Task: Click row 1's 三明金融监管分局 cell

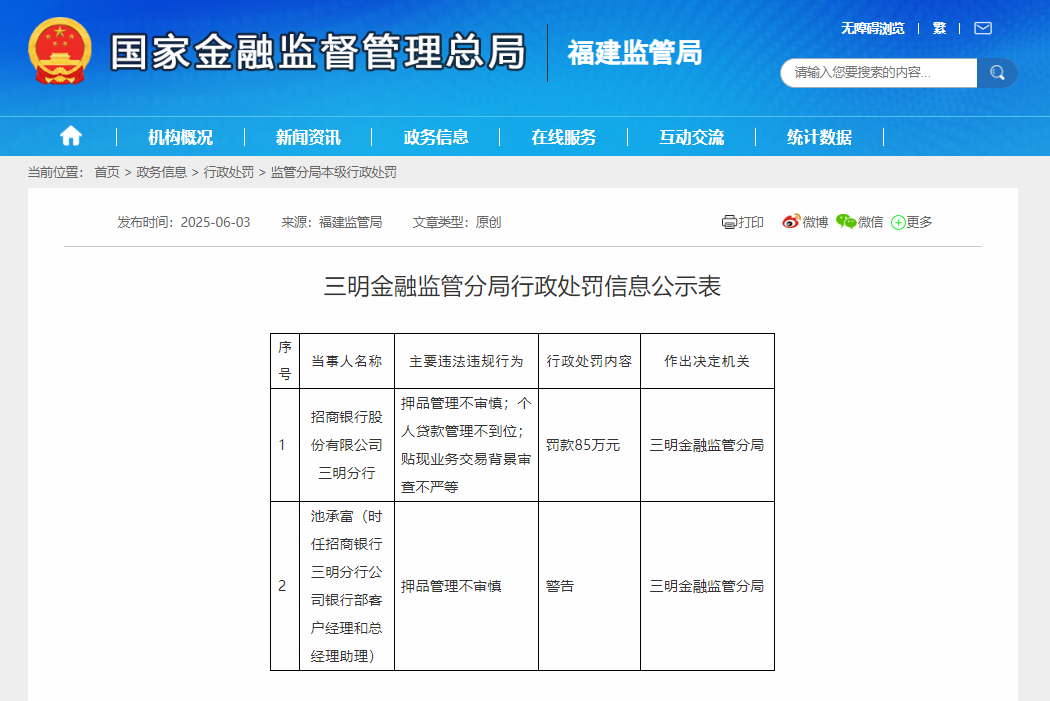Action: [x=707, y=445]
